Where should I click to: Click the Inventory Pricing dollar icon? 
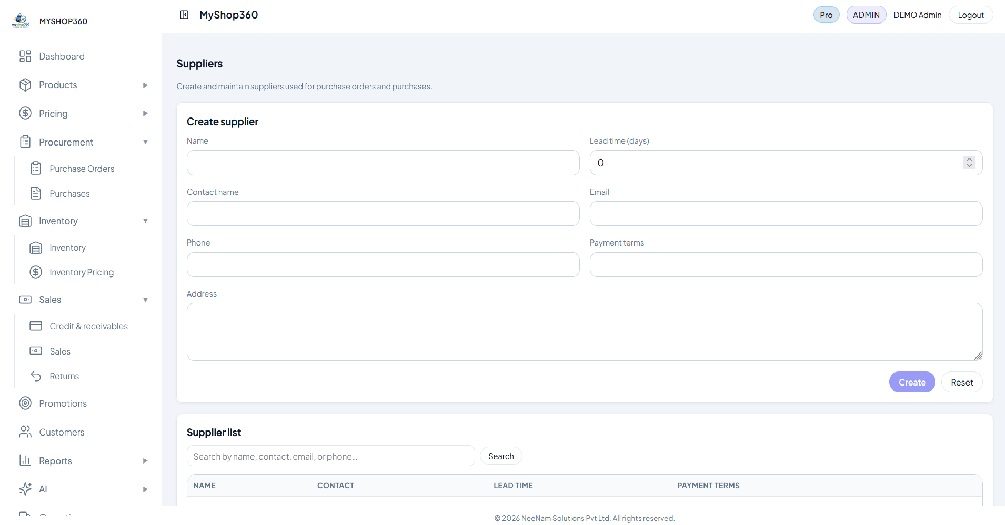[36, 272]
